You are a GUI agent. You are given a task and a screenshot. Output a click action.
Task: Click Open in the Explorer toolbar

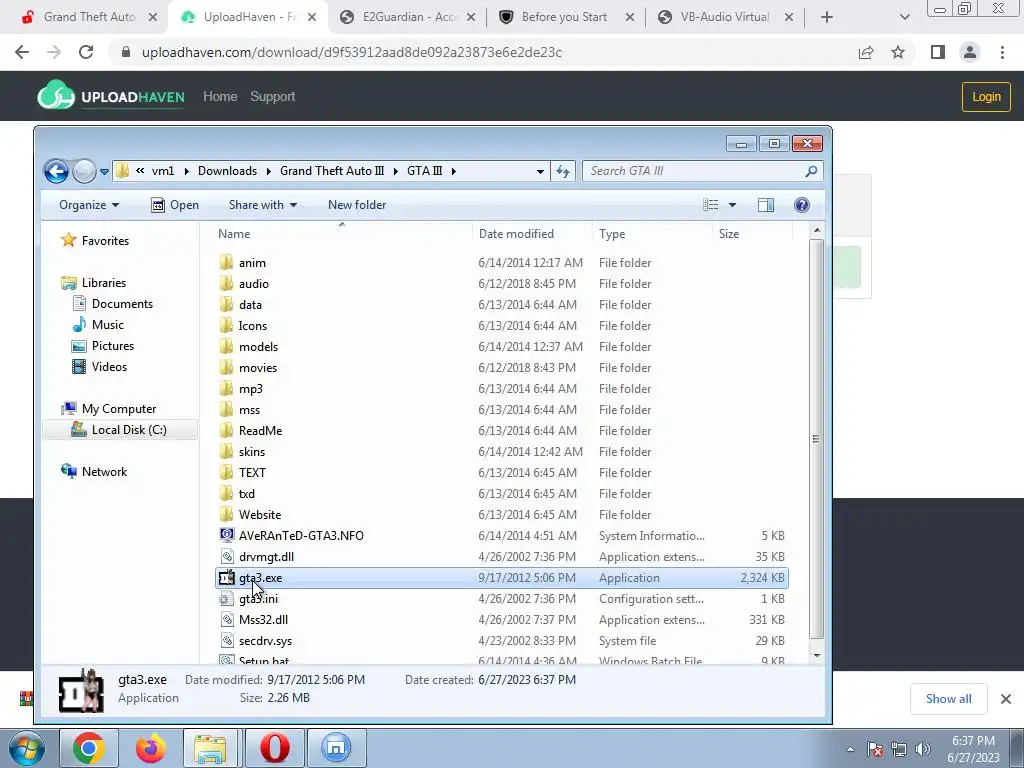[x=175, y=205]
